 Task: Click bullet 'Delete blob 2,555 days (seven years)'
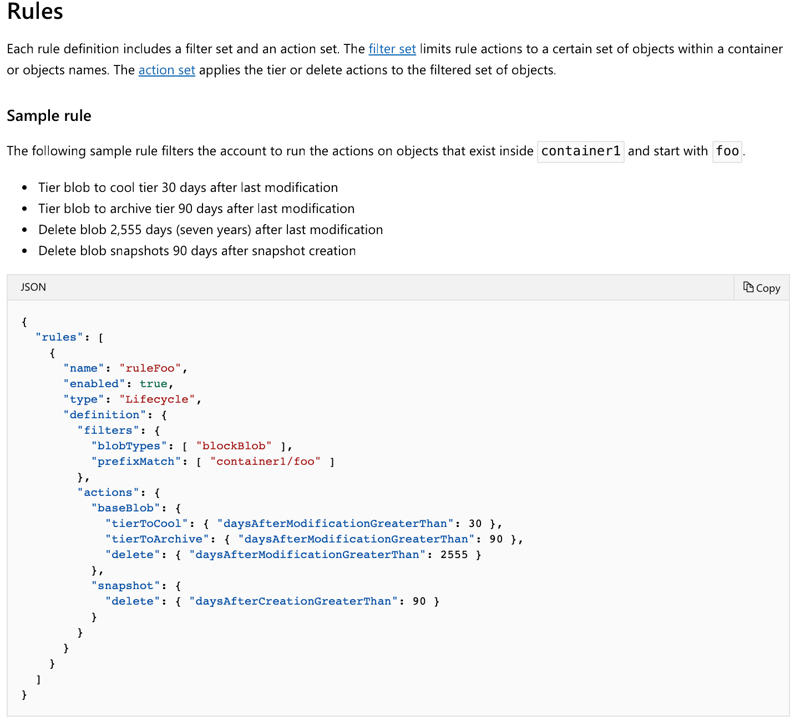click(210, 230)
